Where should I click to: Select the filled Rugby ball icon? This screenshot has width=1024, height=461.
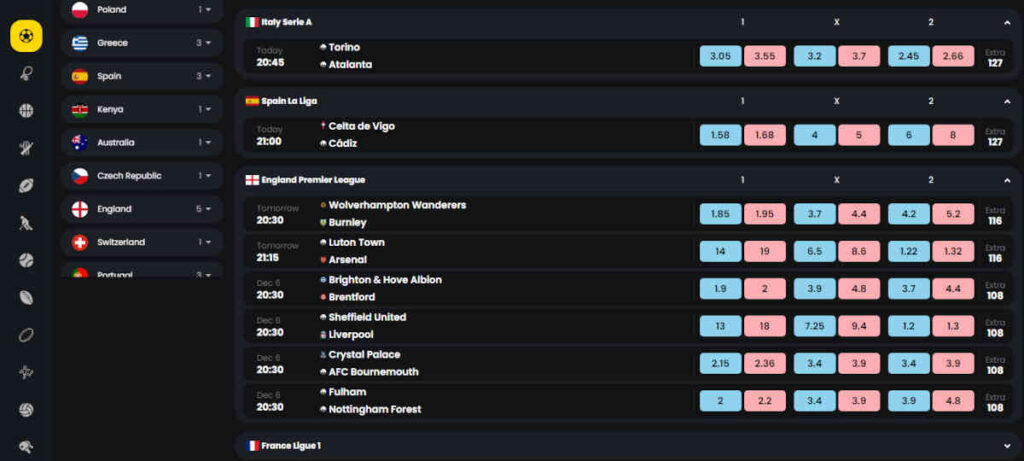26,298
